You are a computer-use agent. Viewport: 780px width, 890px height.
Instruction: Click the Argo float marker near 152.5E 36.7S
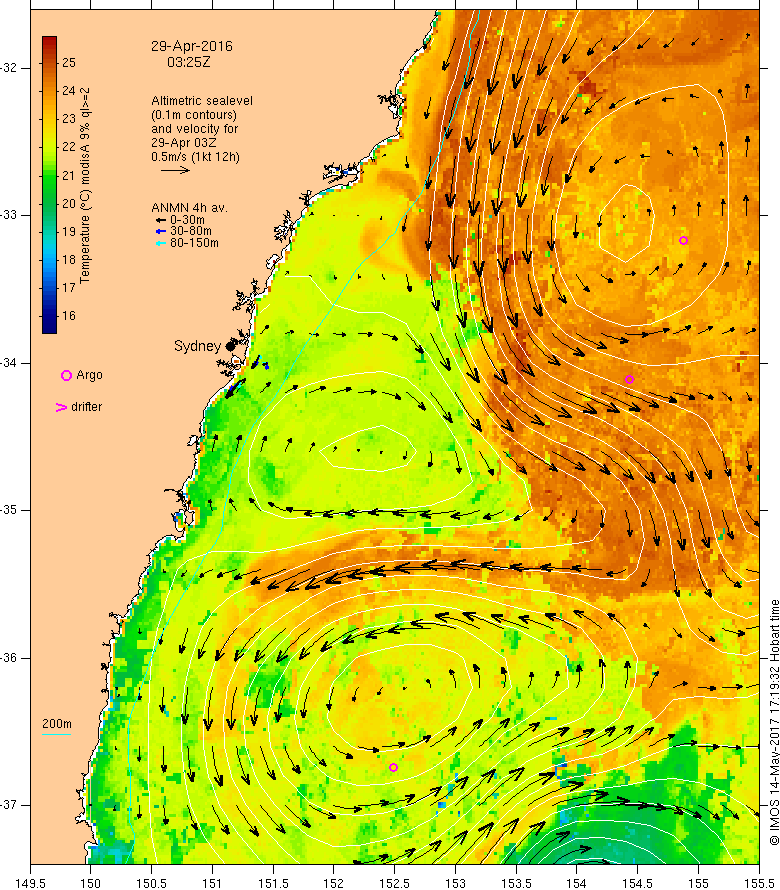pos(393,767)
